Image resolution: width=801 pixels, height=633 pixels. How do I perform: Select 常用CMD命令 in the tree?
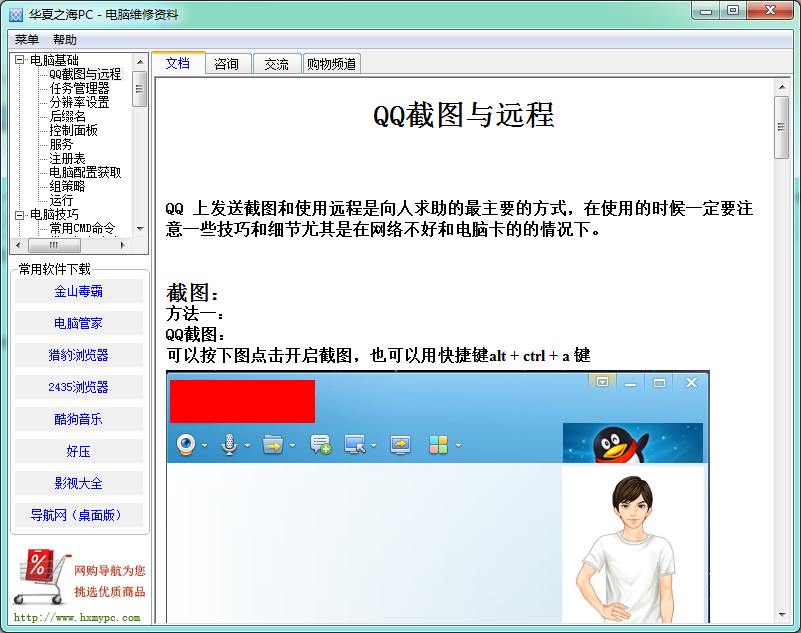point(82,228)
